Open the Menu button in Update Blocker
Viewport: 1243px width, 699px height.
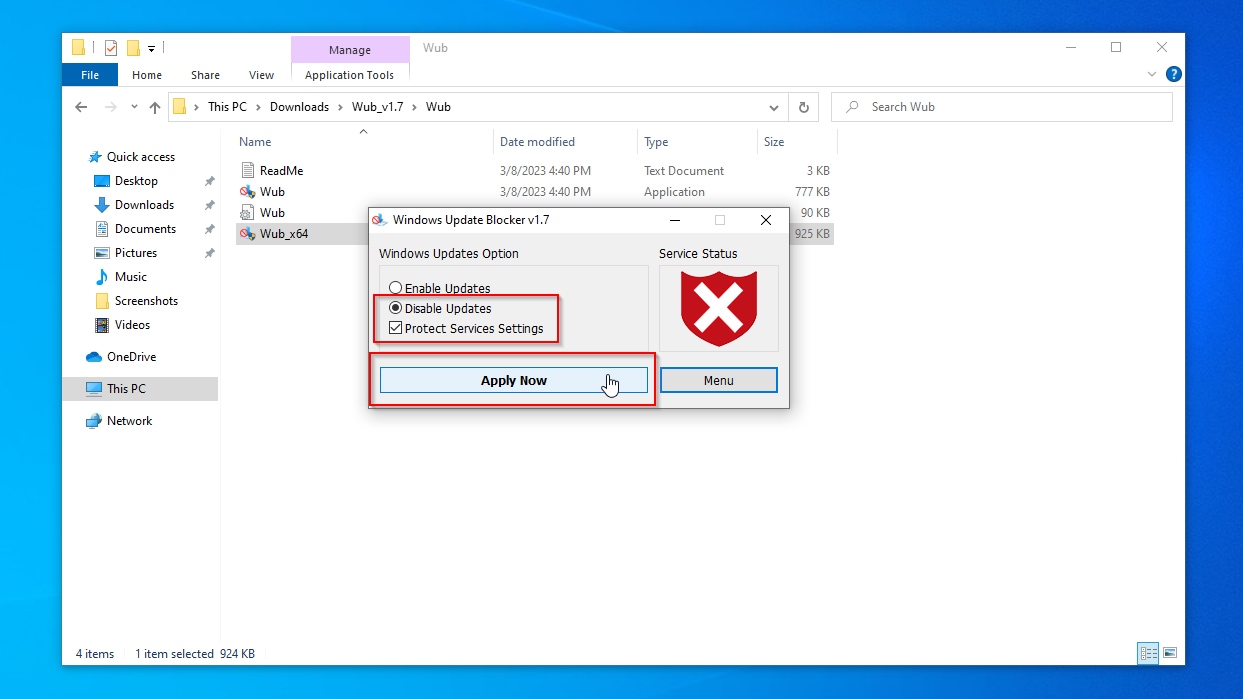point(718,380)
